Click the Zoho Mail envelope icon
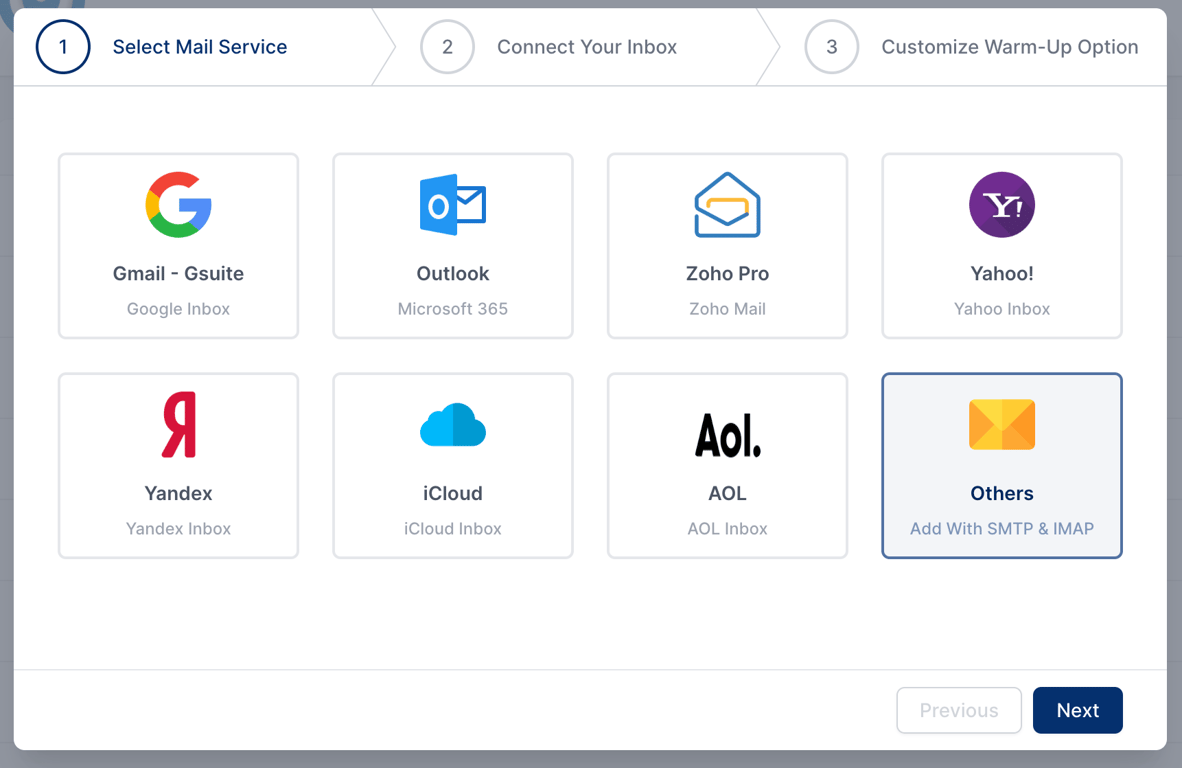Image resolution: width=1182 pixels, height=768 pixels. point(727,205)
